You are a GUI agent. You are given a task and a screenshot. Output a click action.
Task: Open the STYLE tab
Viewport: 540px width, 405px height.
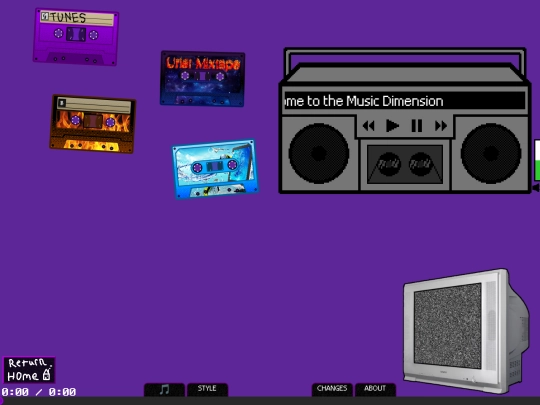[x=207, y=390]
